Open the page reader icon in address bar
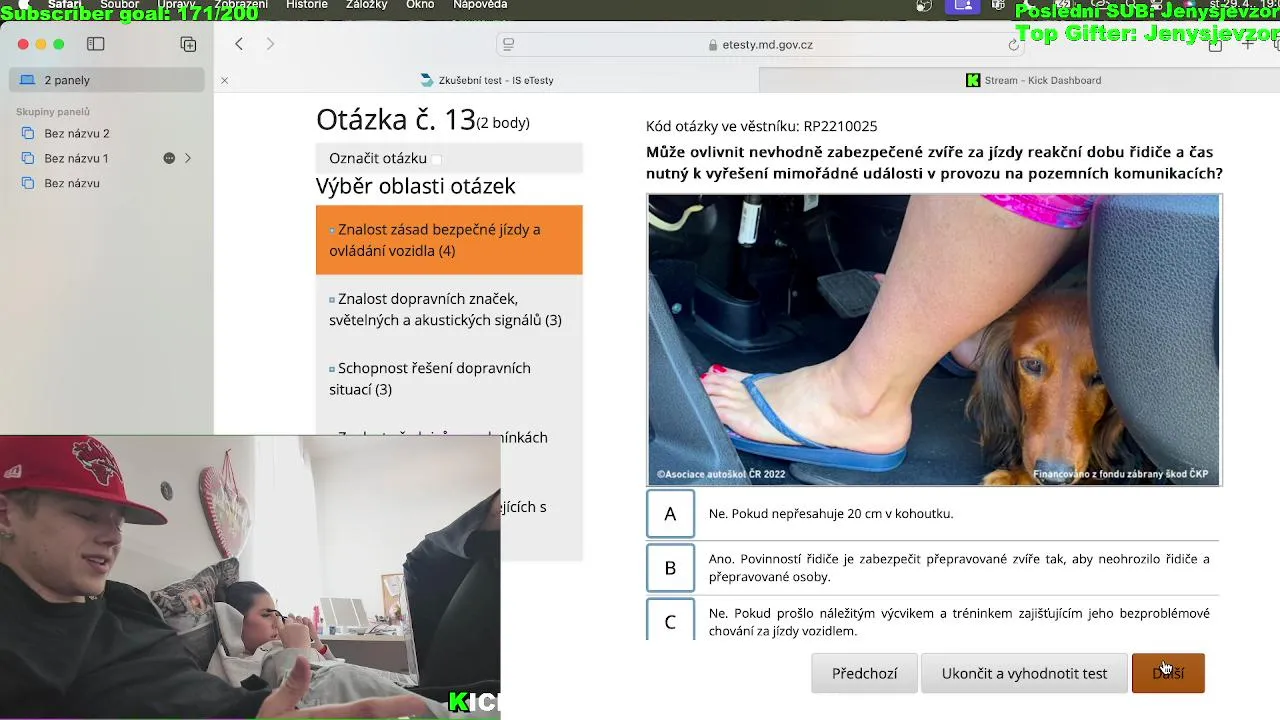This screenshot has height=720, width=1280. tap(508, 44)
